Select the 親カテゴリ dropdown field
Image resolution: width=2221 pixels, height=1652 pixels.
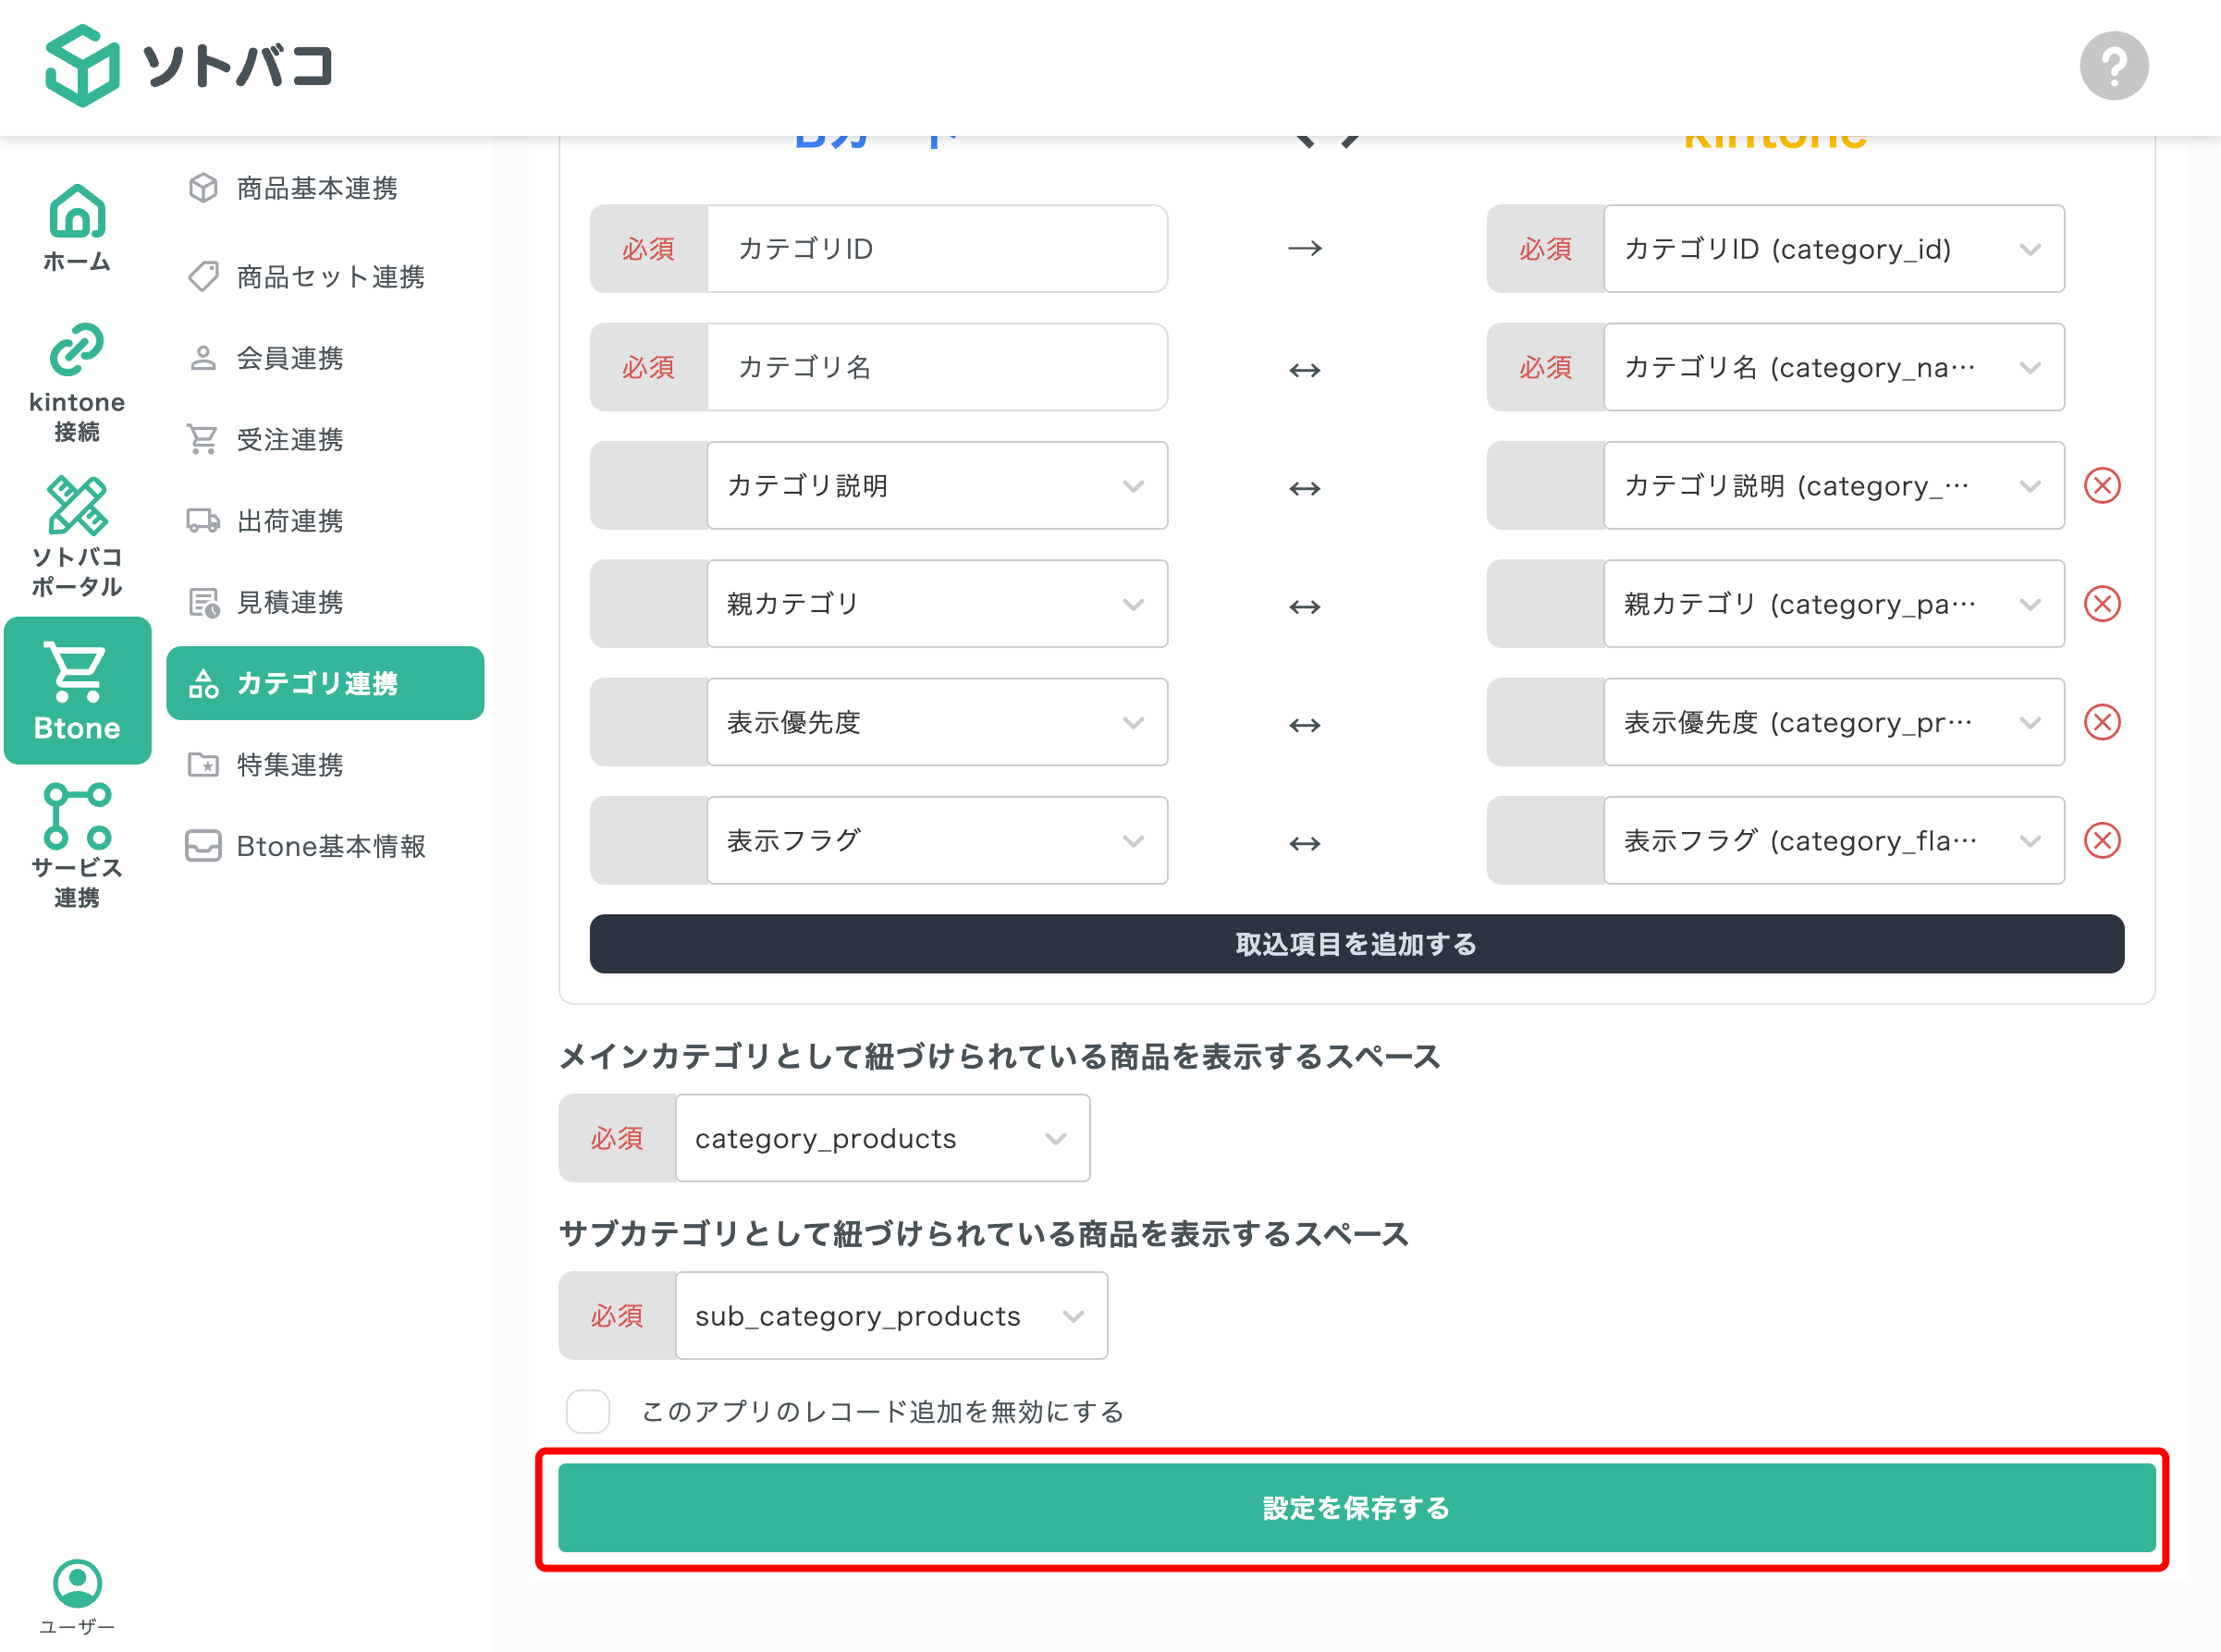point(937,603)
